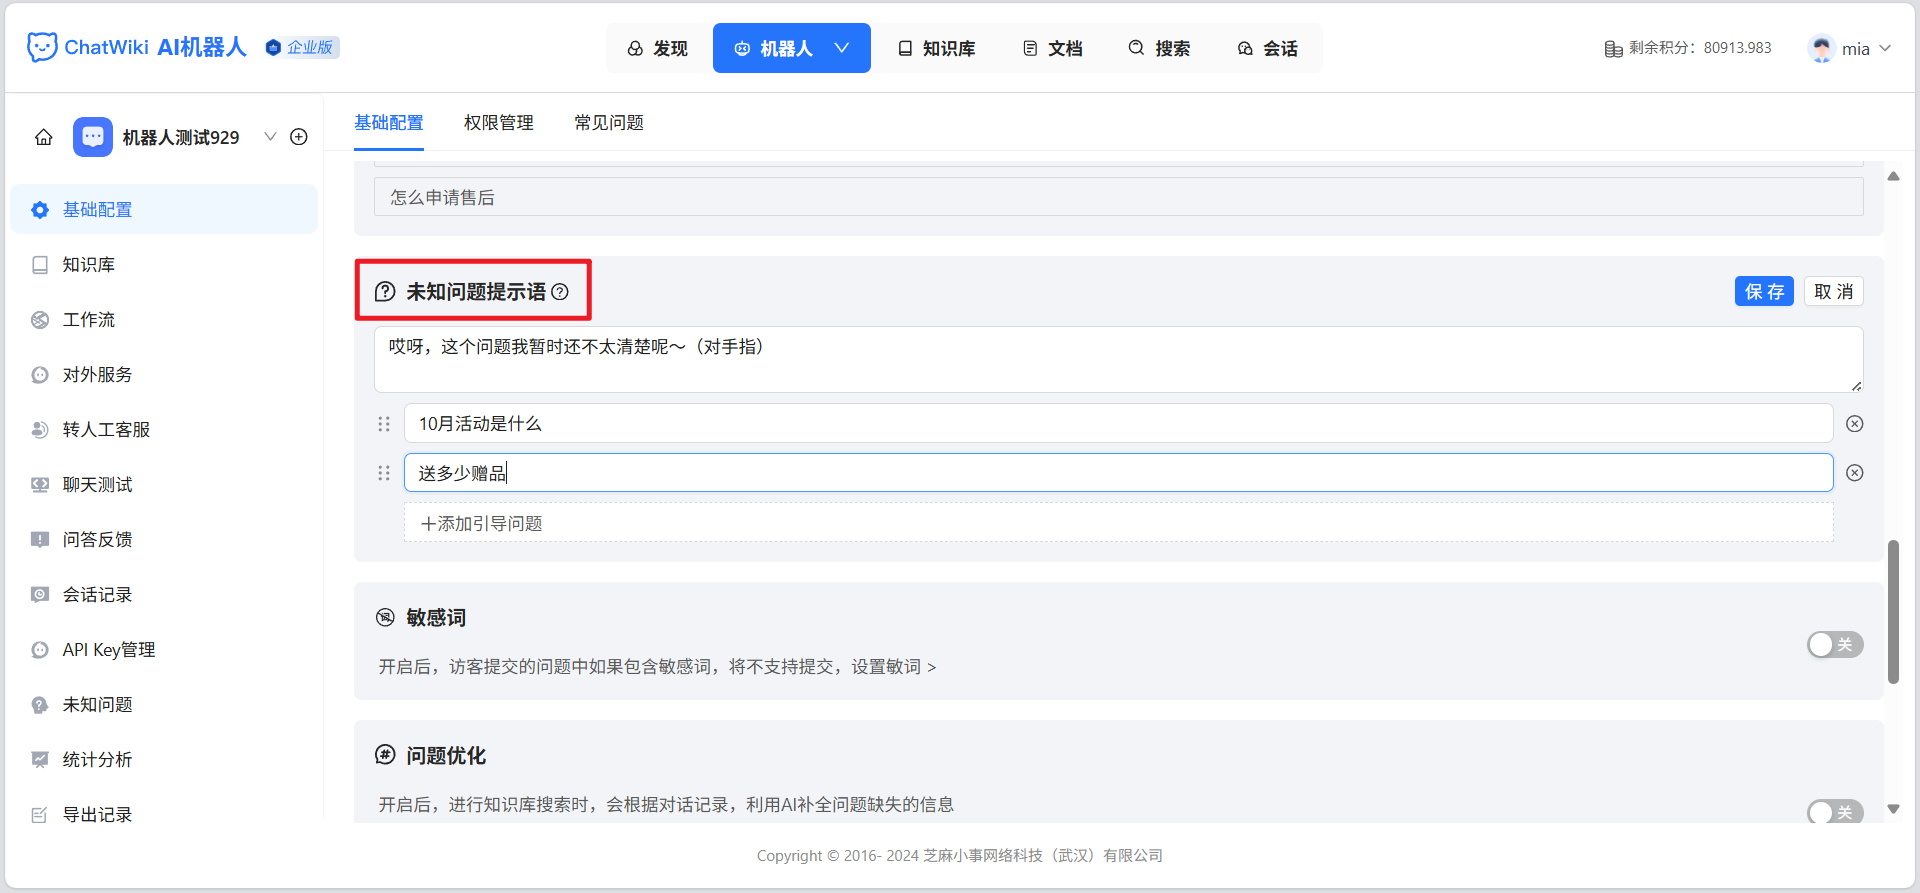Open the mia account dropdown arrow
This screenshot has height=893, width=1920.
1885,48
